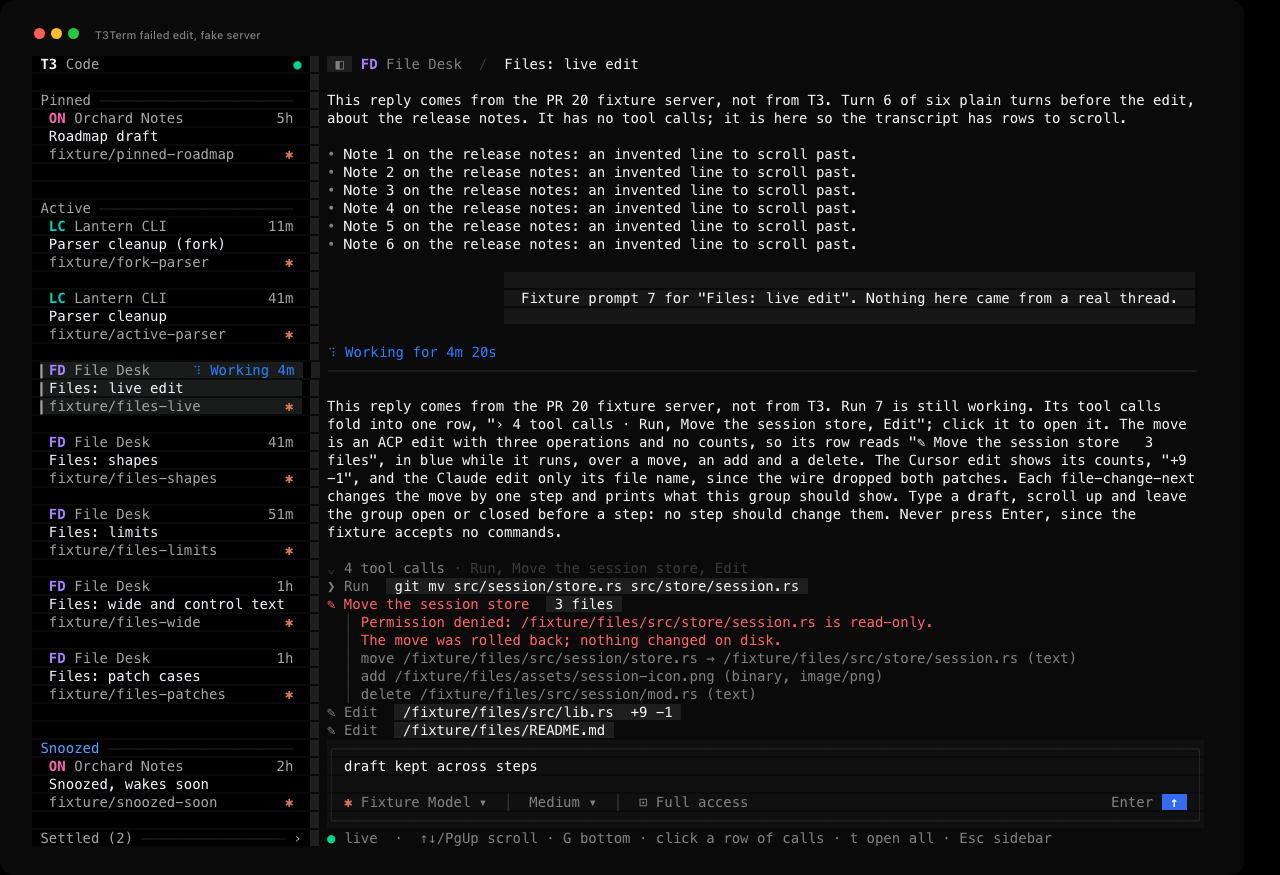This screenshot has width=1280, height=875.
Task: Open the Fixture Model dropdown
Action: click(x=415, y=802)
